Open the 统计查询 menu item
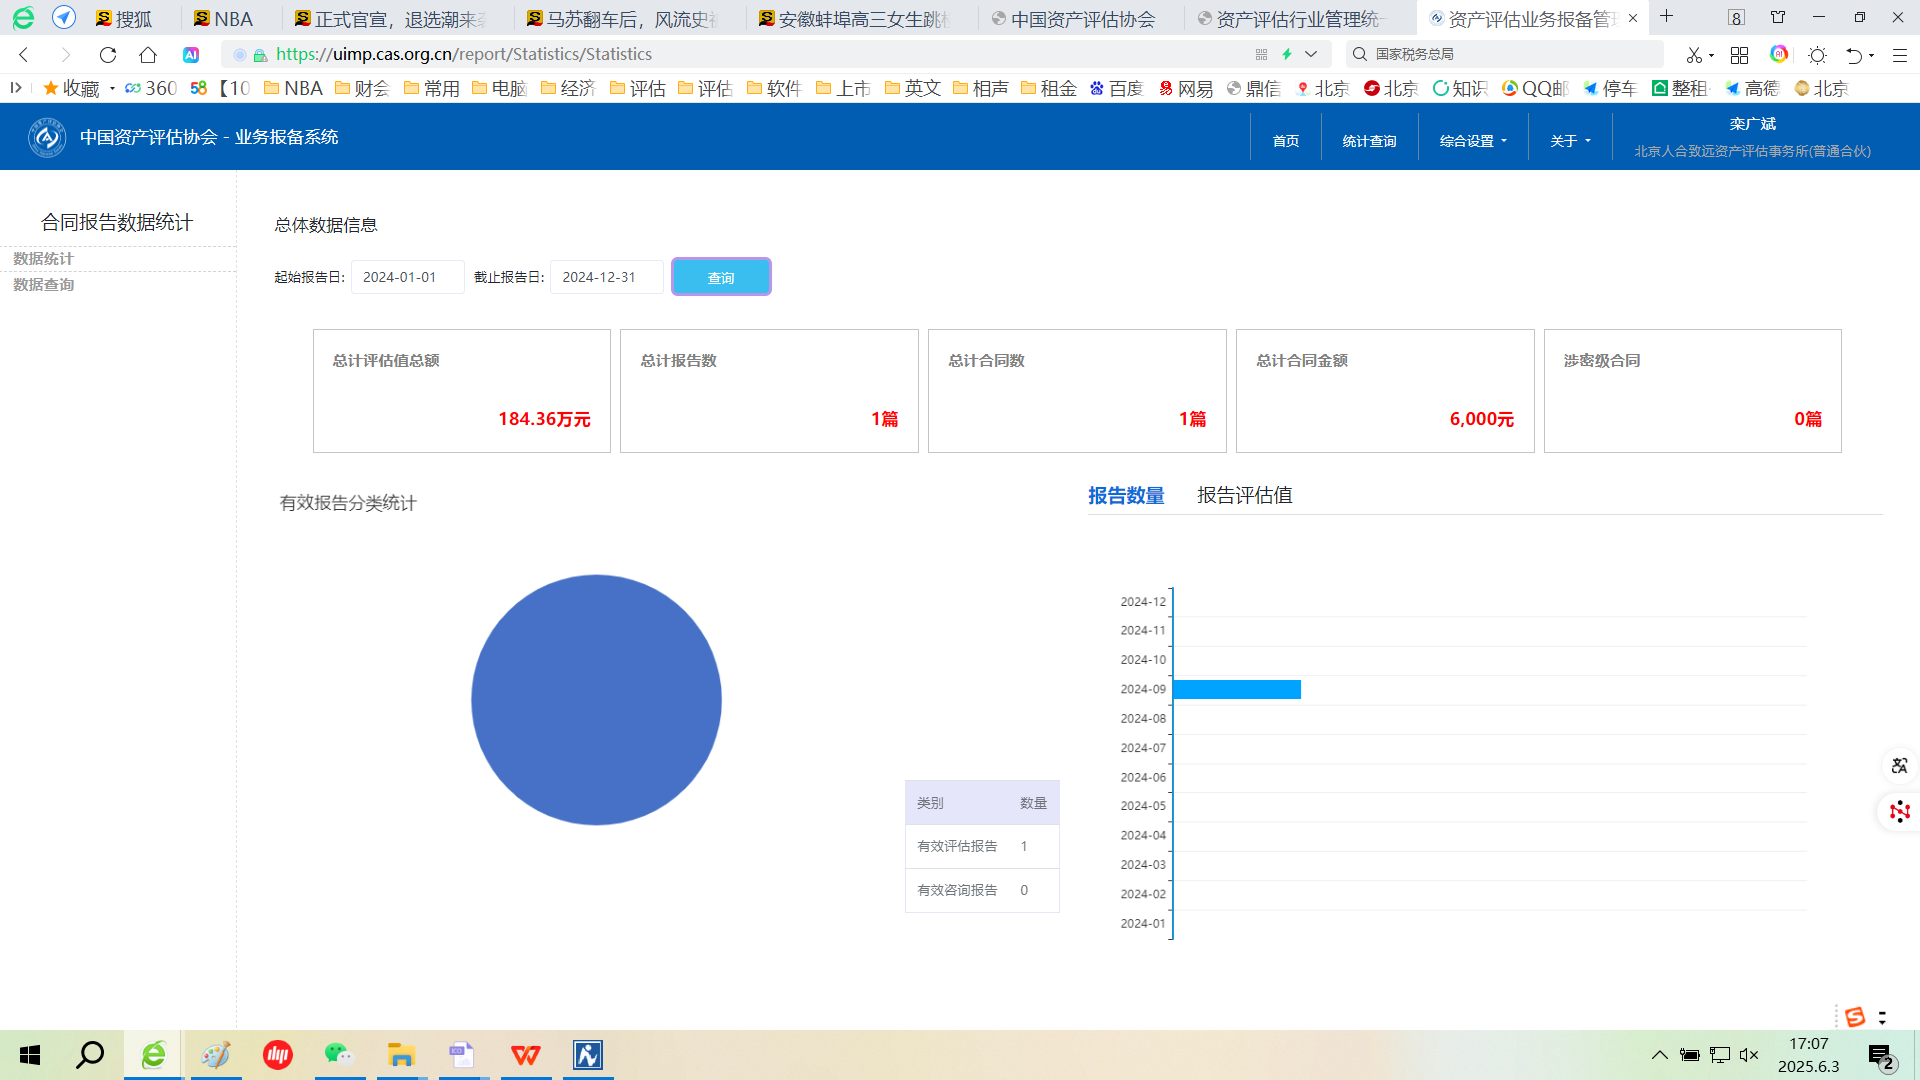The width and height of the screenshot is (1920, 1080). click(x=1369, y=141)
